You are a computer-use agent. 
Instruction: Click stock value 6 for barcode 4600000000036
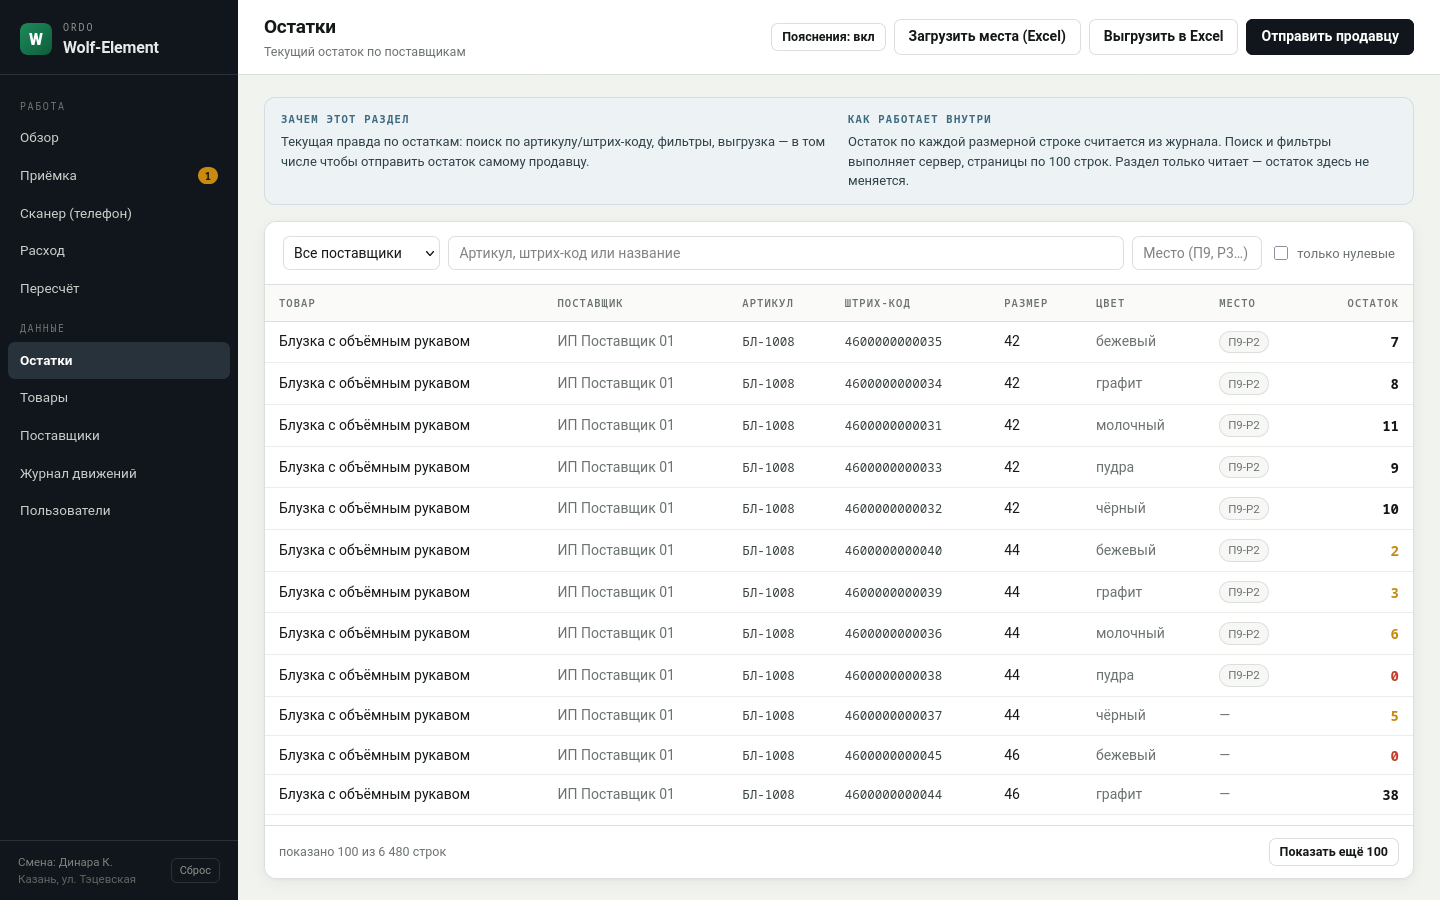point(1394,634)
